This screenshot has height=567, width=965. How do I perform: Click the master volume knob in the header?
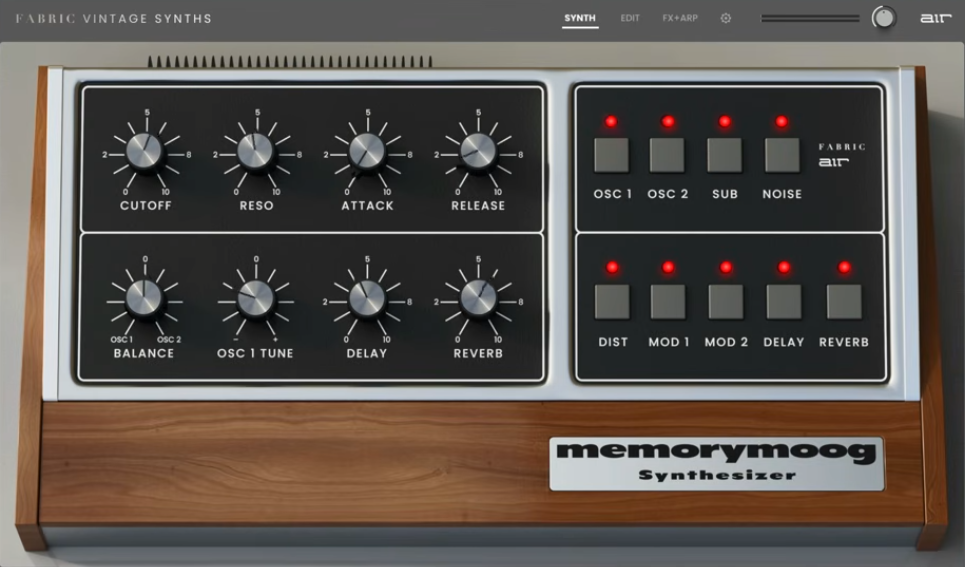[x=884, y=18]
